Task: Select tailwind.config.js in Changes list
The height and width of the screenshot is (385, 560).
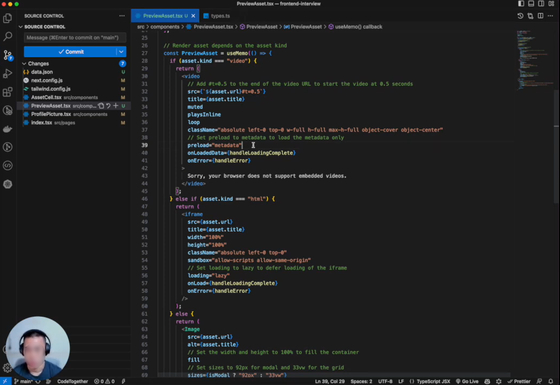Action: pos(74,89)
